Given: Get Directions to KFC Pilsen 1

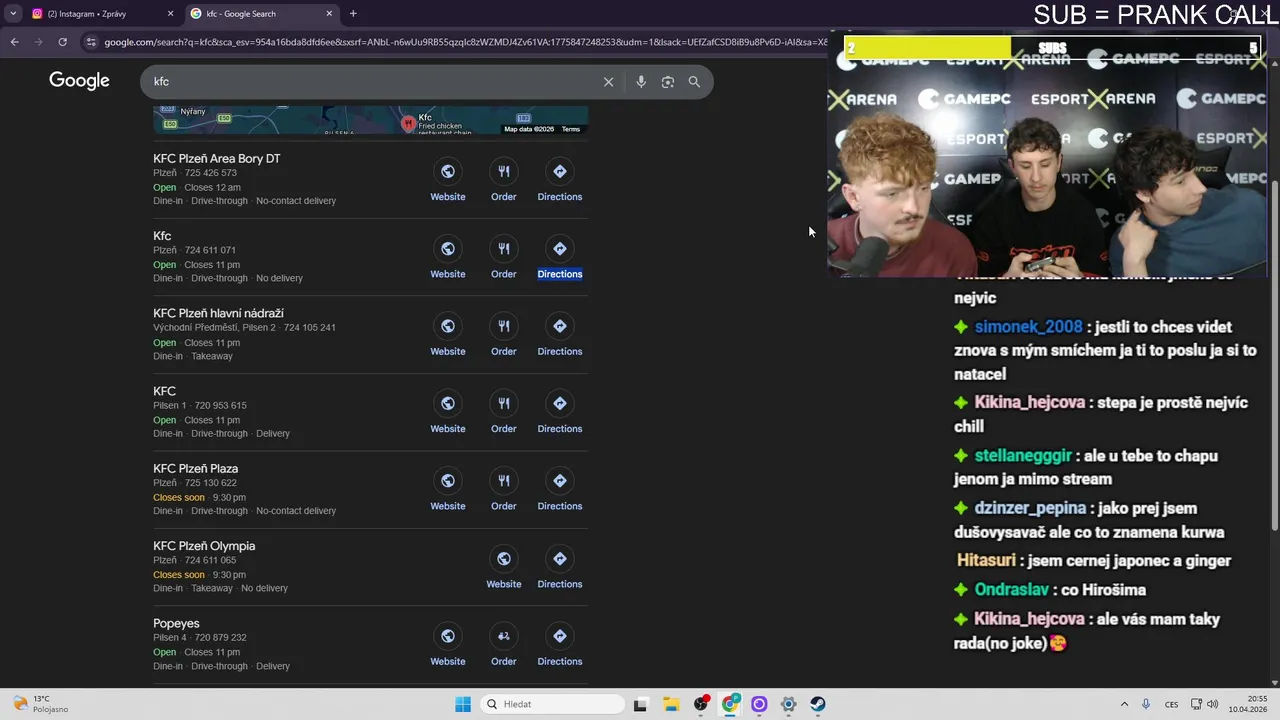Looking at the screenshot, I should tap(560, 414).
